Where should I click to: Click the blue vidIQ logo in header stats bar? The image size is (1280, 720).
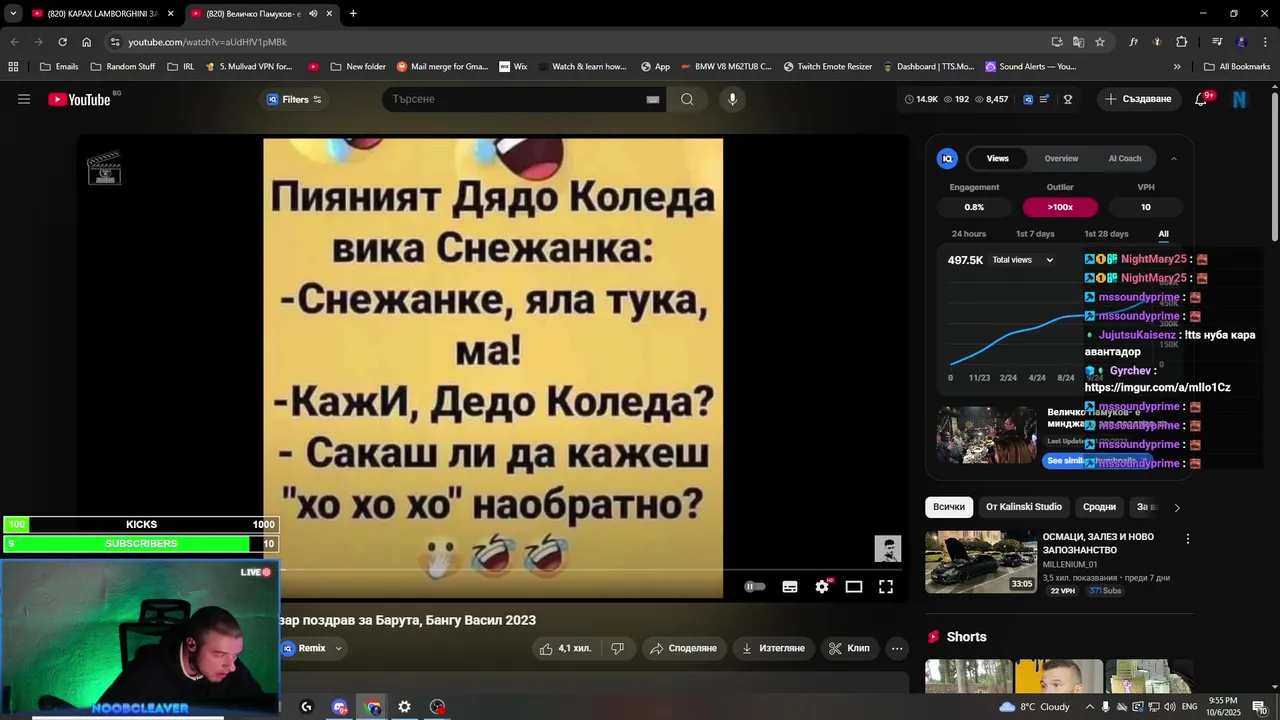tap(1029, 99)
